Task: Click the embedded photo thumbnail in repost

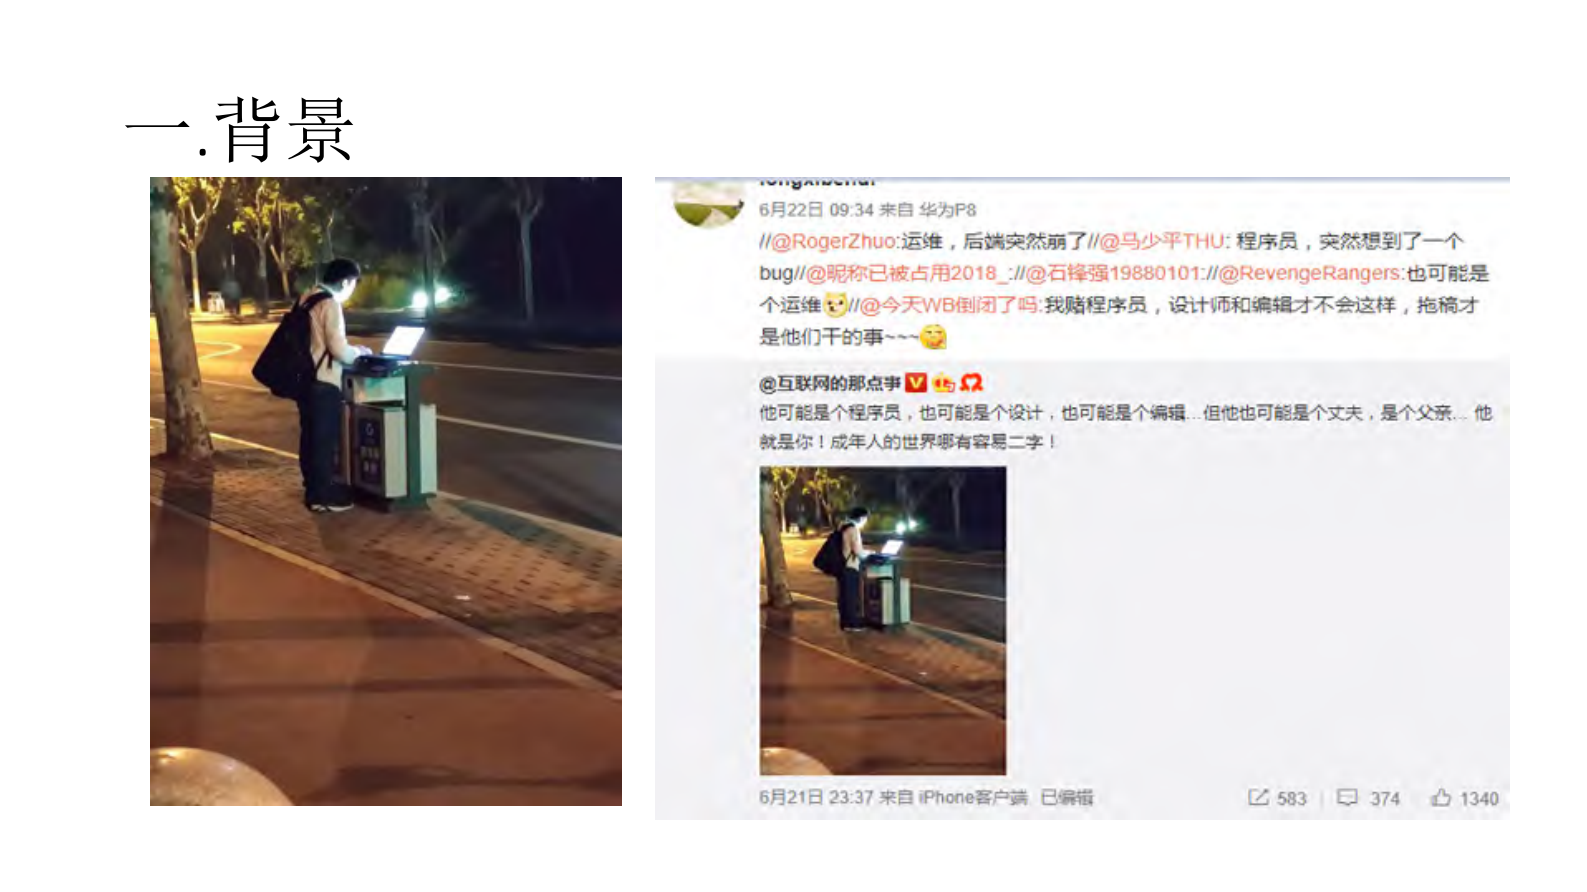Action: pyautogui.click(x=883, y=620)
